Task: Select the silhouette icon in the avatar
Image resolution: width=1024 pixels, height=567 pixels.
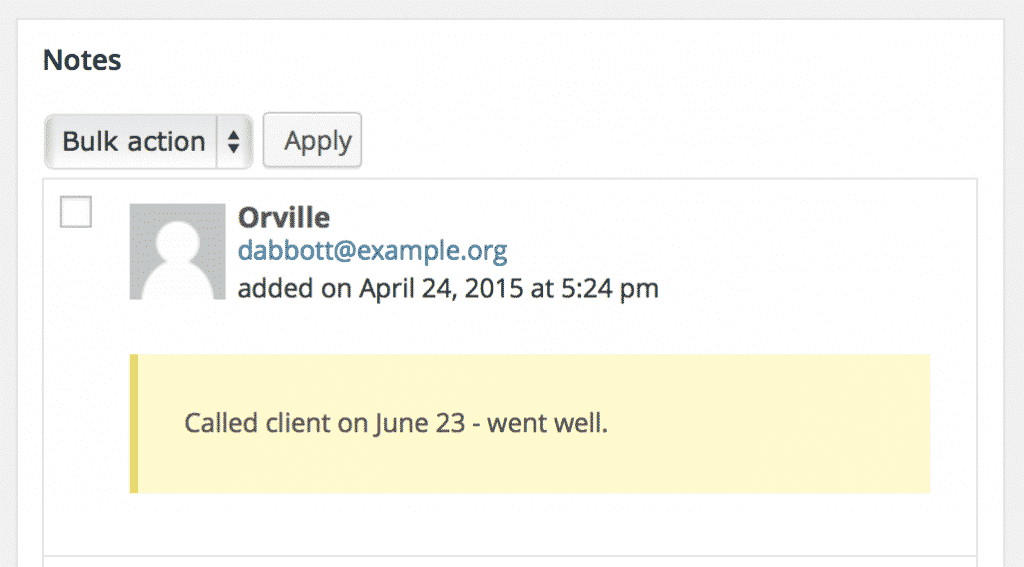Action: 178,259
